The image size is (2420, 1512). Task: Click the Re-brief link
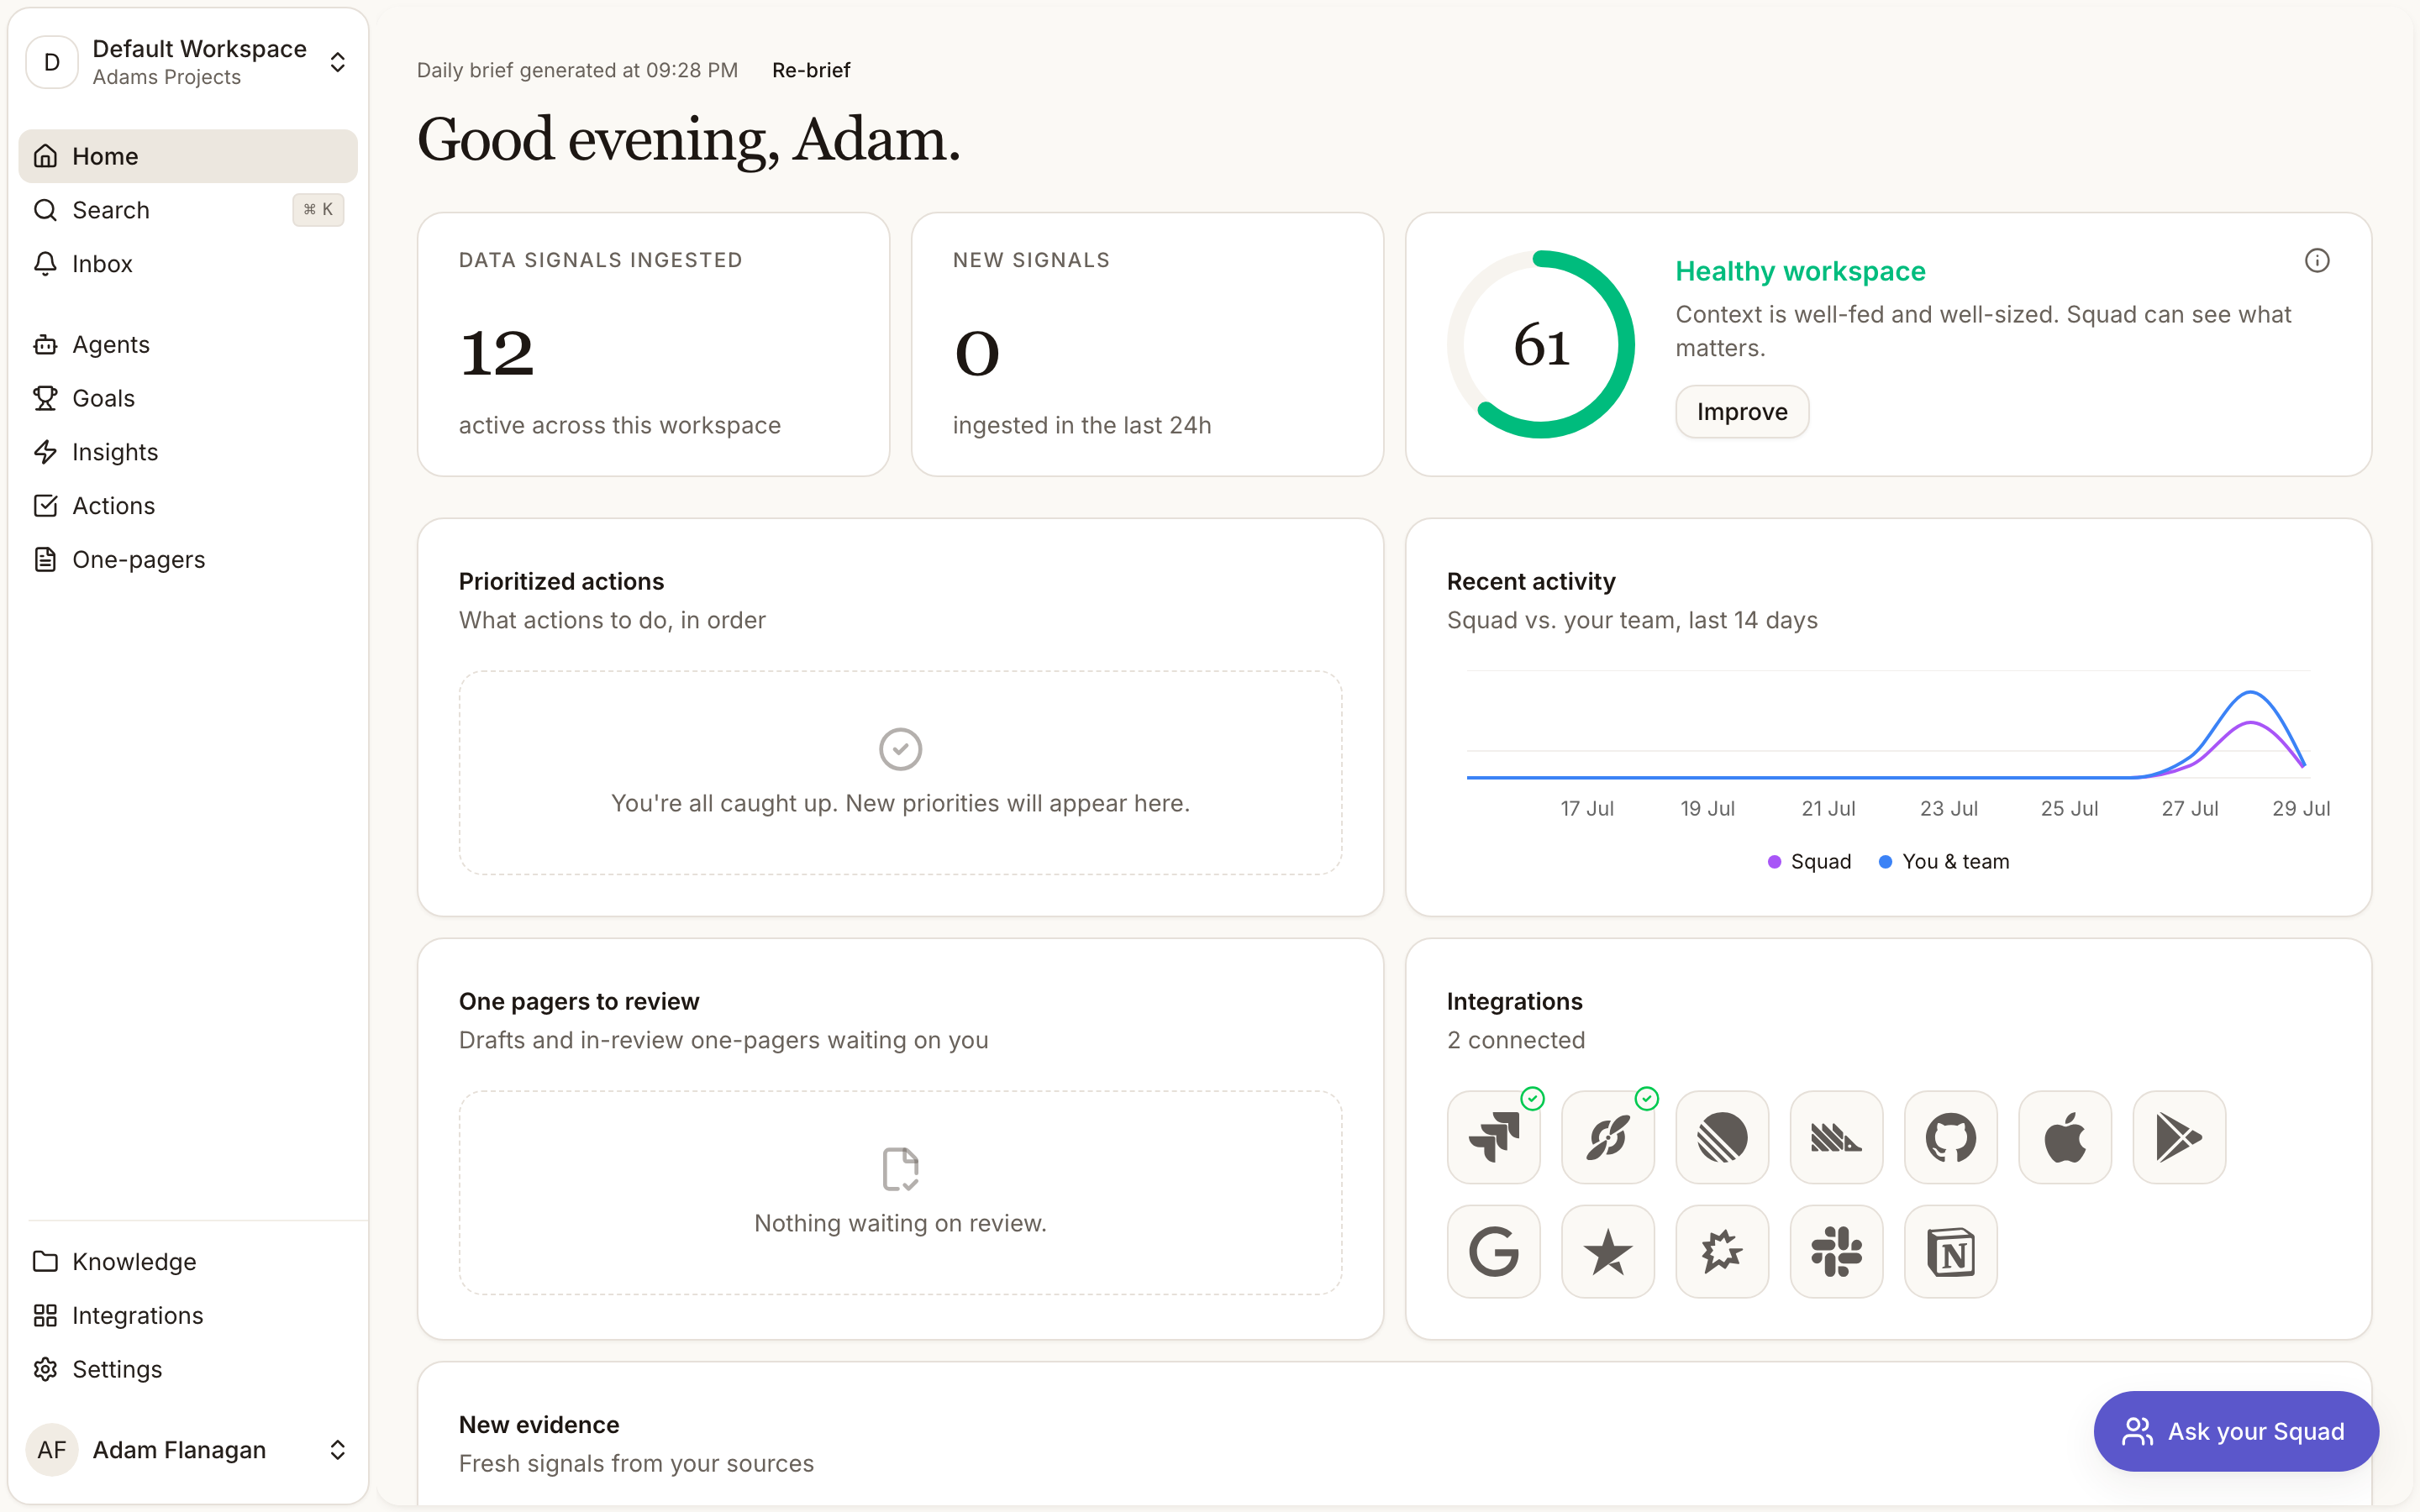pos(811,70)
